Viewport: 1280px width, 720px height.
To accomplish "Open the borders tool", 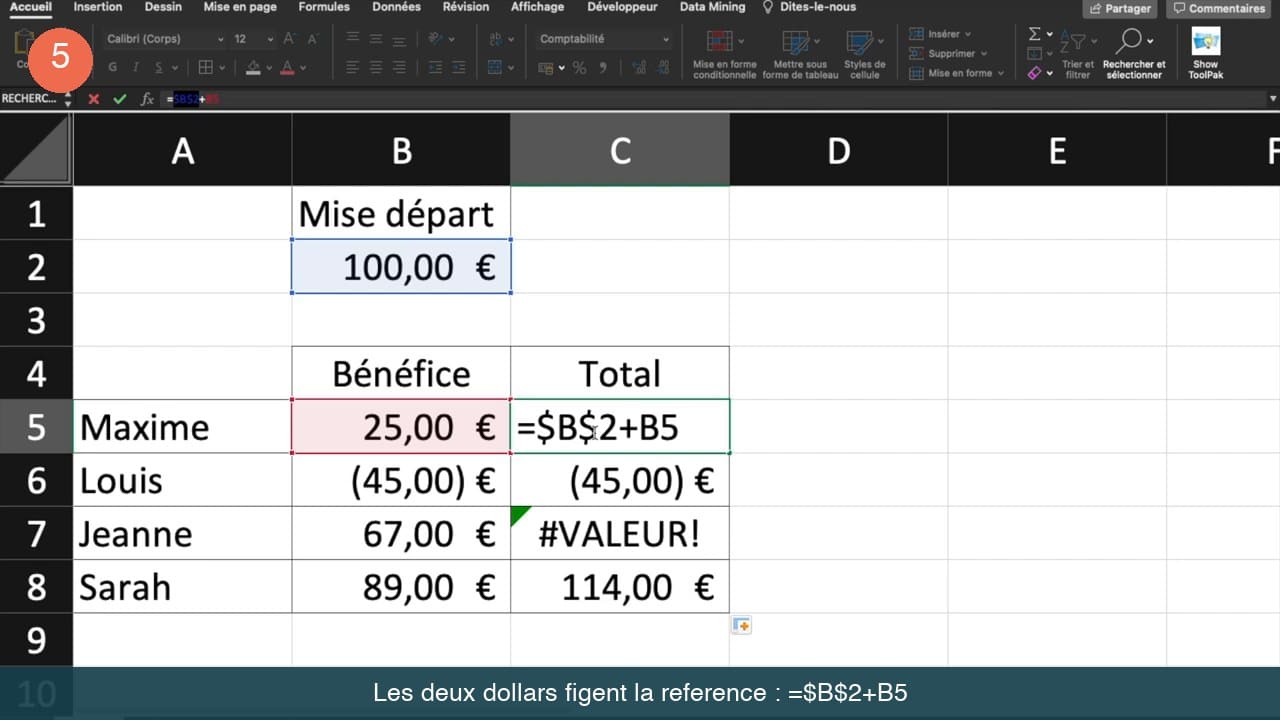I will pos(206,68).
